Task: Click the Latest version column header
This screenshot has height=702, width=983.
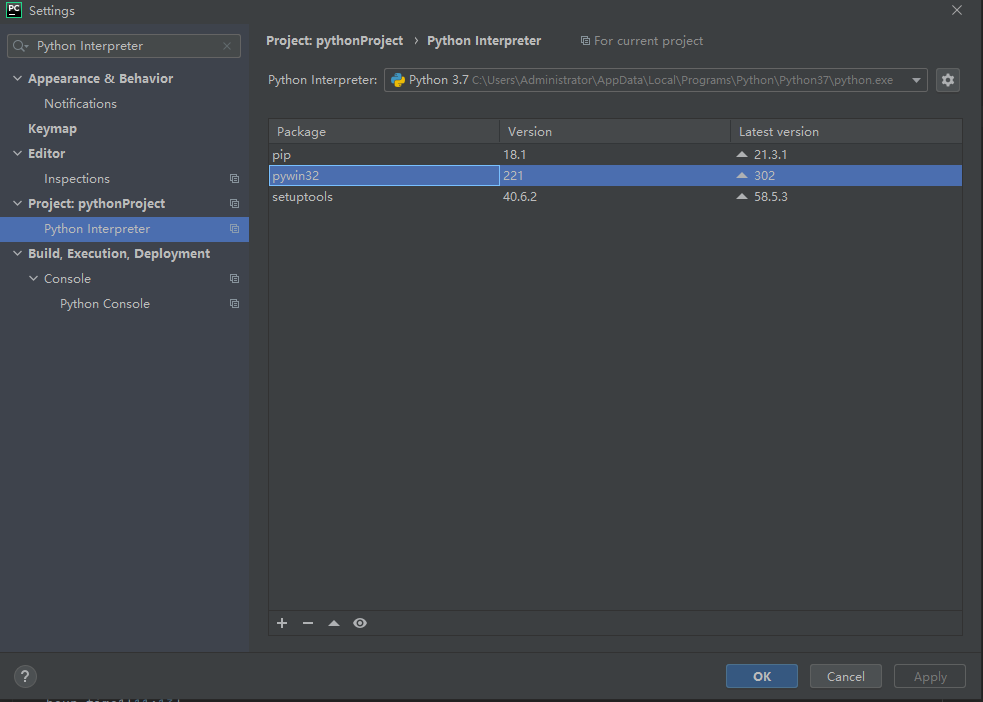Action: tap(846, 132)
